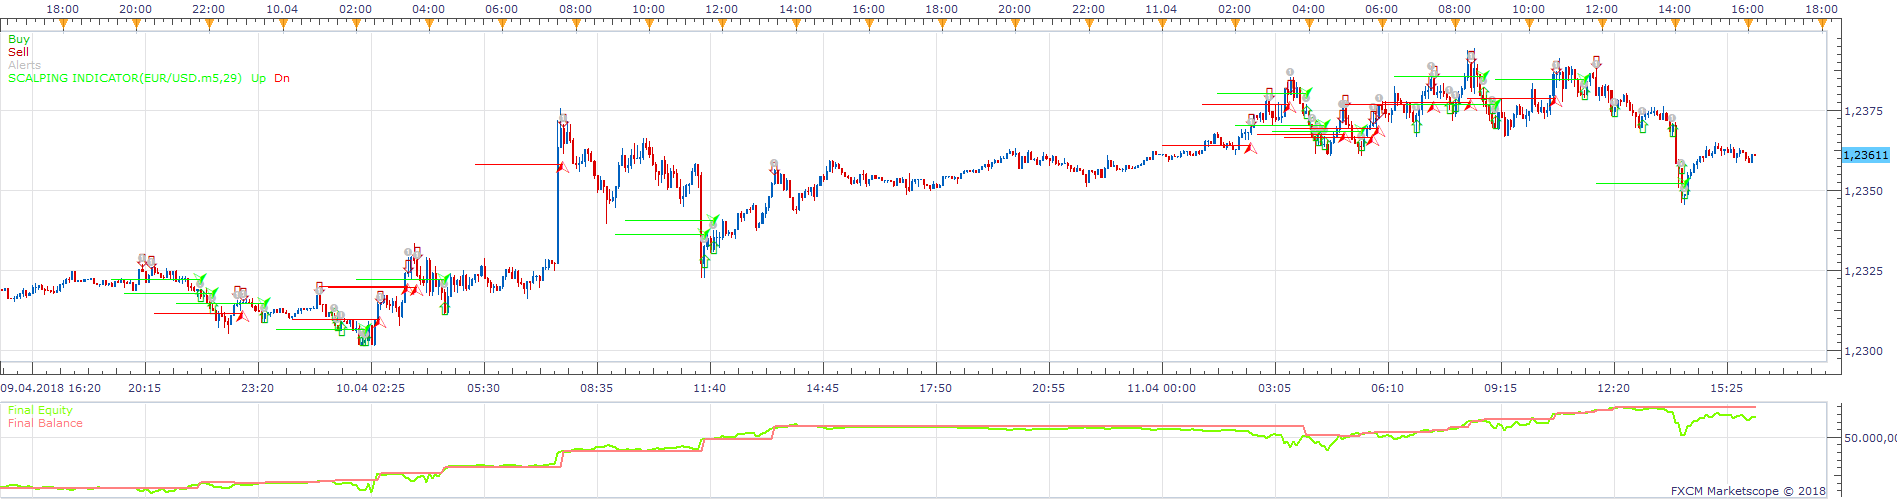Viewport: 1899px width, 500px height.
Task: Click the SCALPING INDICATOR(EUR/USD.m5,29) label
Action: coord(125,78)
